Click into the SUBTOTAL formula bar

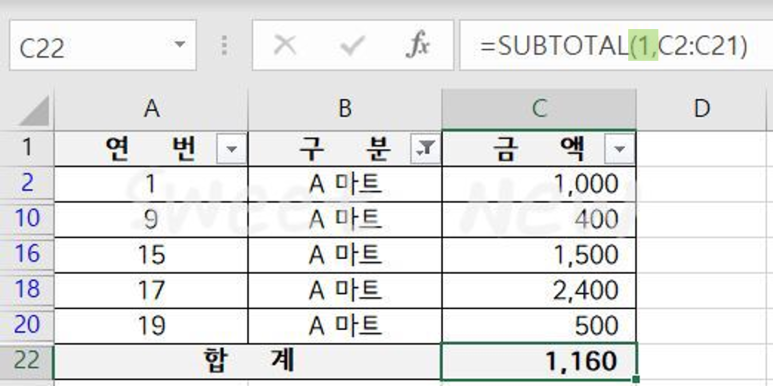pos(616,45)
